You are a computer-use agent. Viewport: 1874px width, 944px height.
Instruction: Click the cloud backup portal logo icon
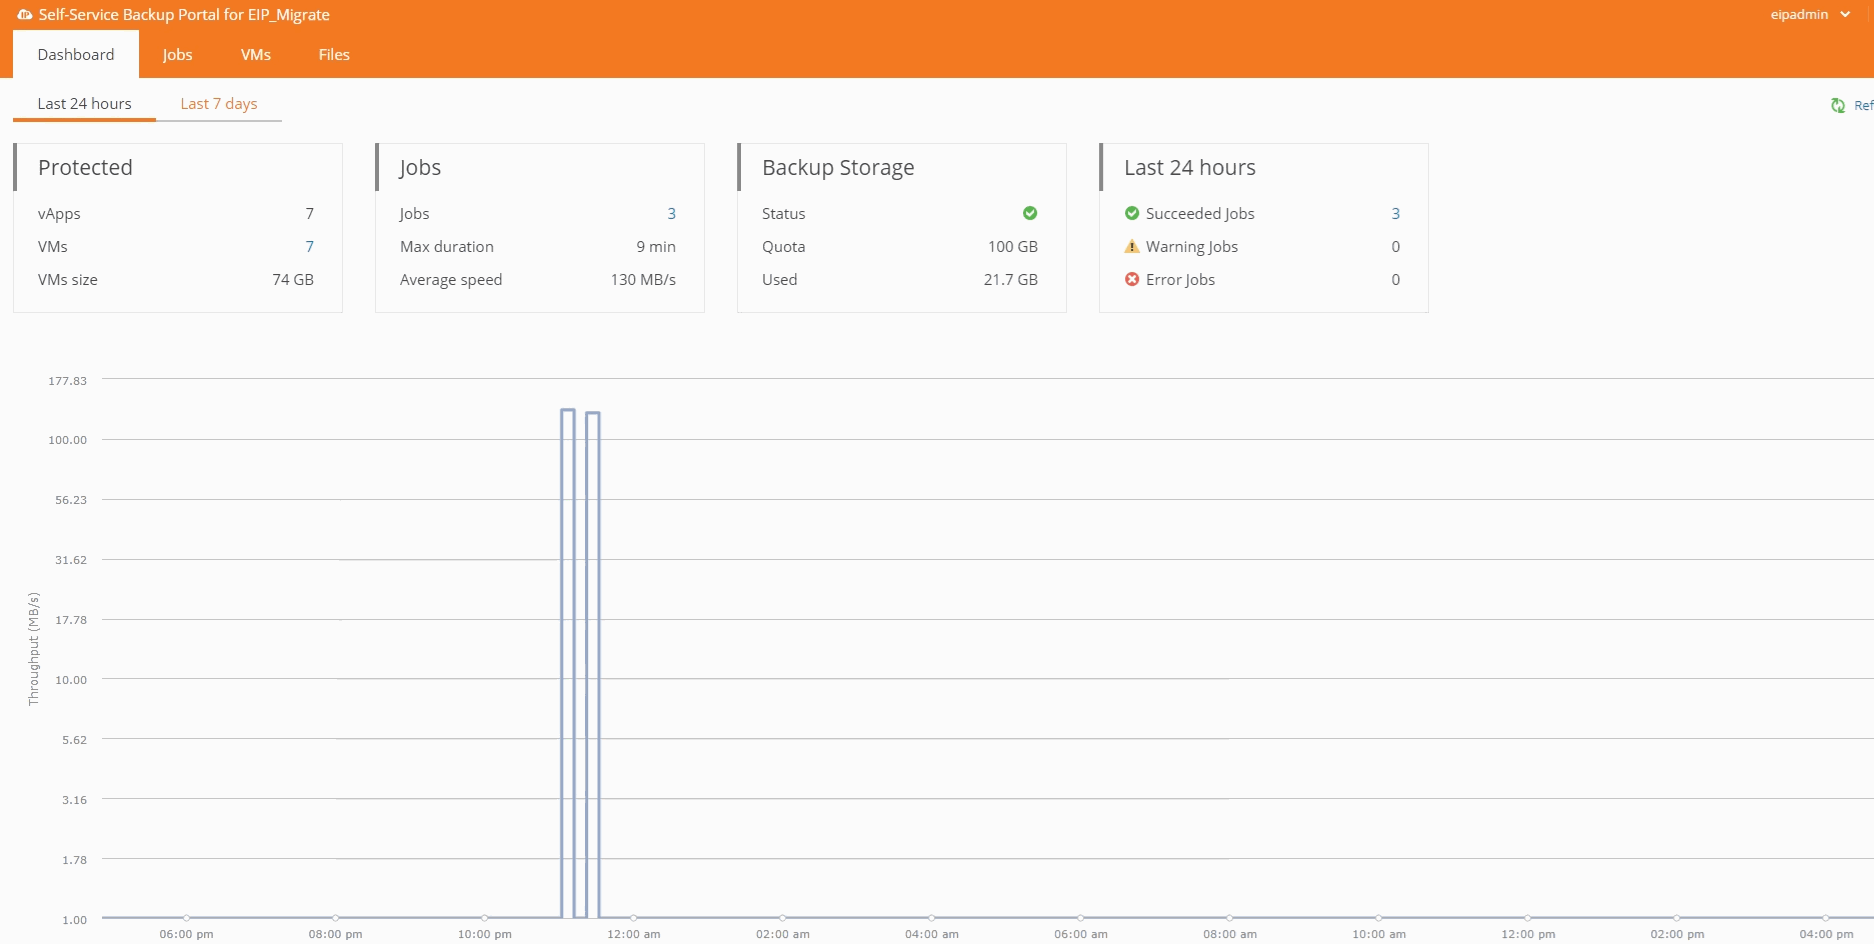[25, 15]
